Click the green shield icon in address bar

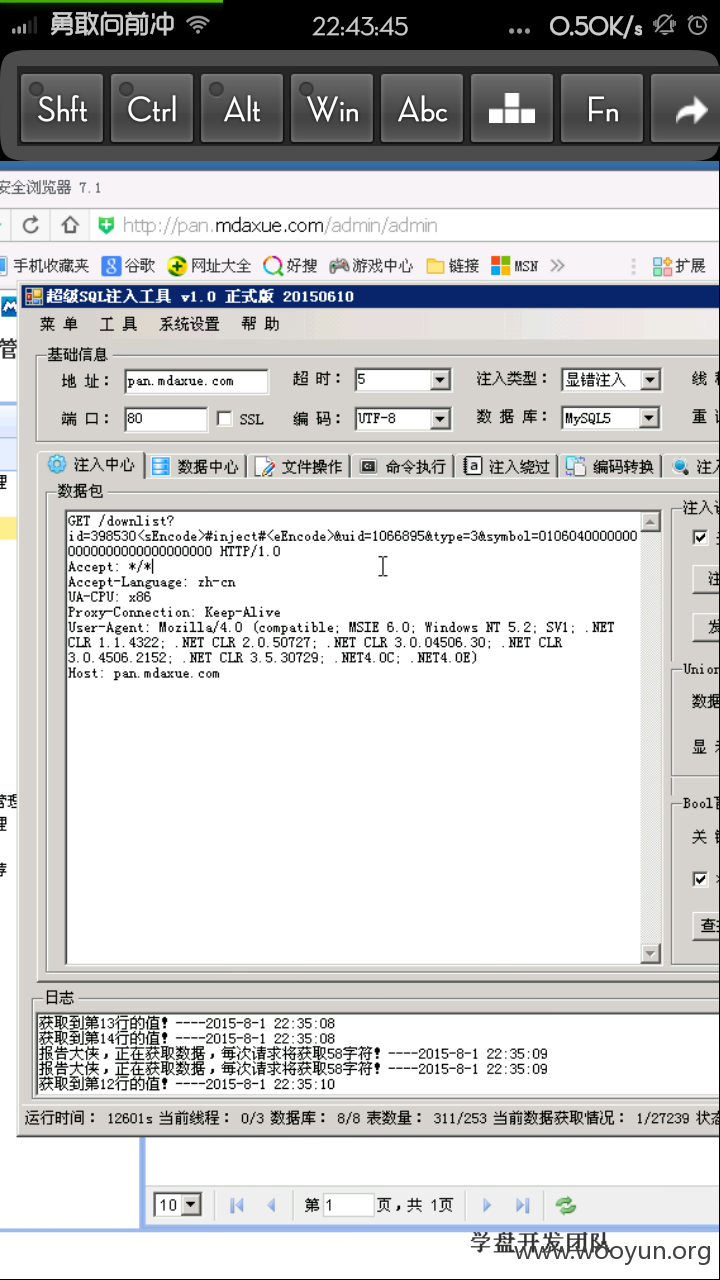click(x=105, y=225)
